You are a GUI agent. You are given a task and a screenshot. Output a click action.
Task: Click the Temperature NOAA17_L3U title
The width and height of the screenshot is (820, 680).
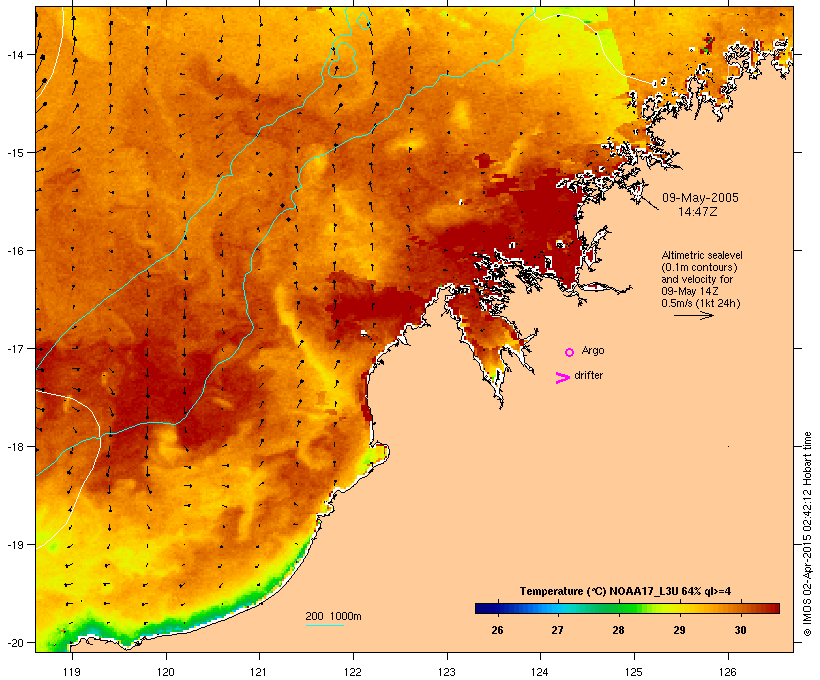[x=625, y=591]
